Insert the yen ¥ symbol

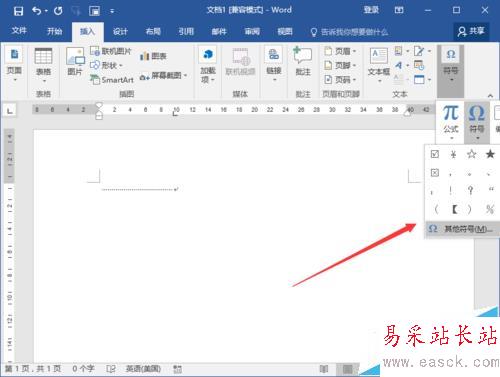click(453, 154)
